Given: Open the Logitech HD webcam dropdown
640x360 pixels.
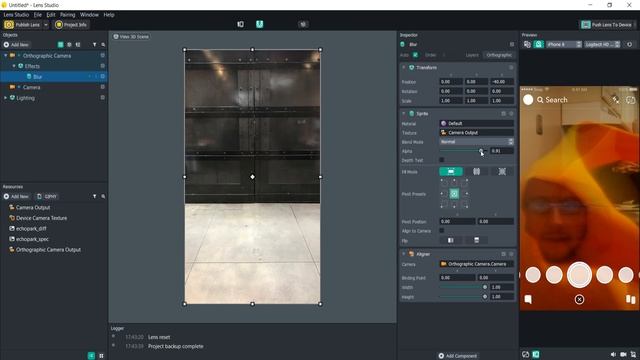Looking at the screenshot, I should point(602,44).
